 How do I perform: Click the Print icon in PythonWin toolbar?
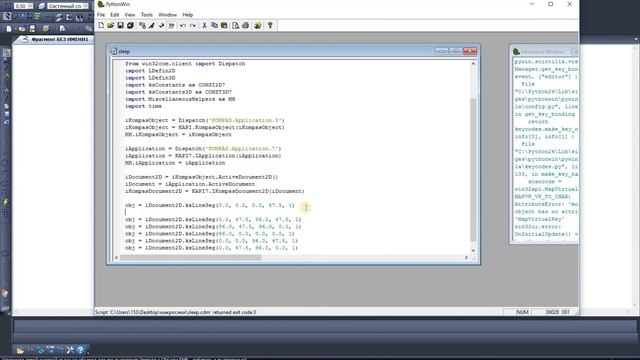pos(245,25)
